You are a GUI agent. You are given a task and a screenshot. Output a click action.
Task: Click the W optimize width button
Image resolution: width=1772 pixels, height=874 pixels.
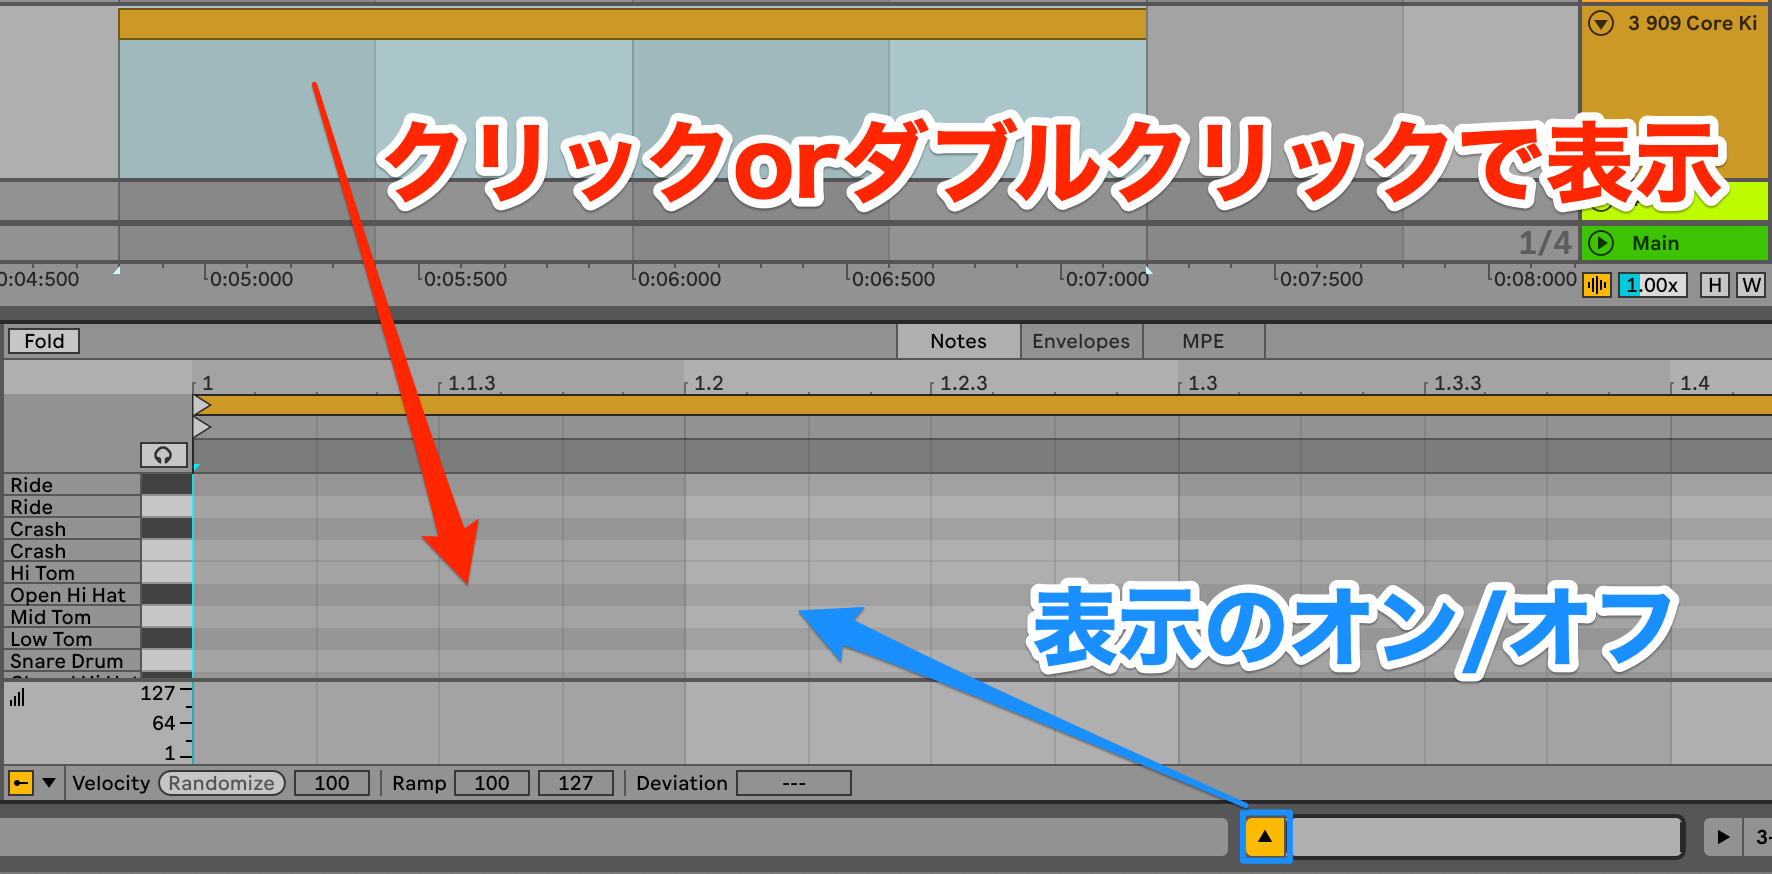click(x=1751, y=285)
